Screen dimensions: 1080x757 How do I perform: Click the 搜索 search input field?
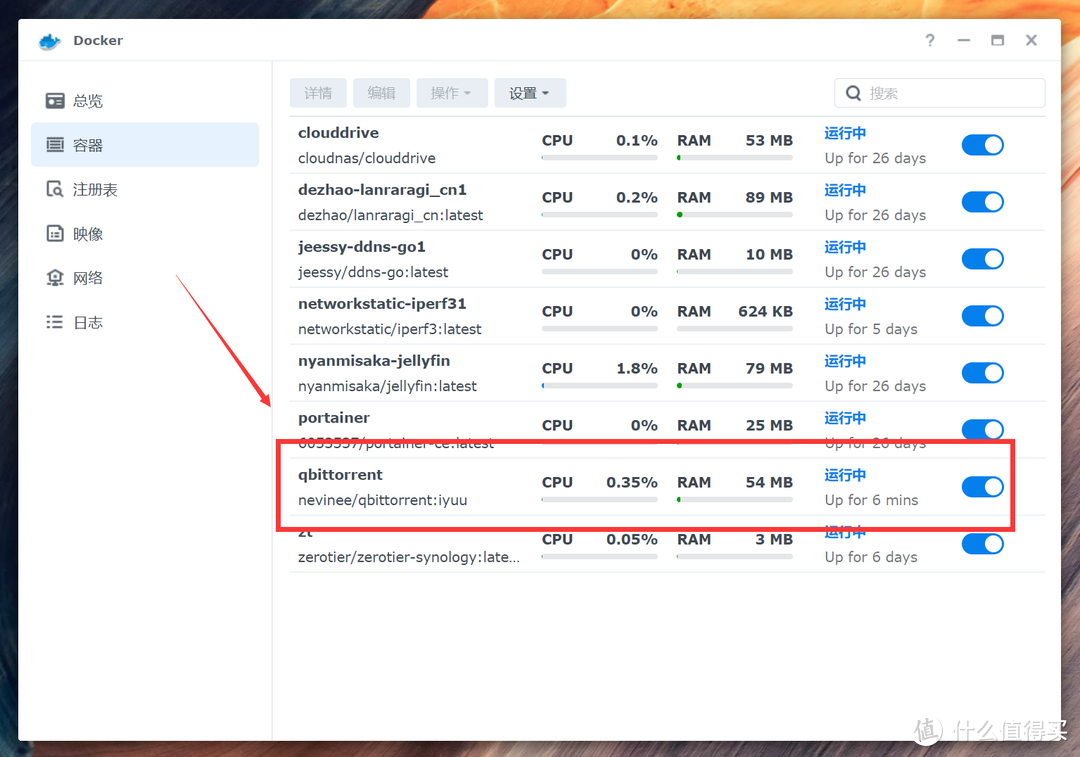(x=939, y=93)
